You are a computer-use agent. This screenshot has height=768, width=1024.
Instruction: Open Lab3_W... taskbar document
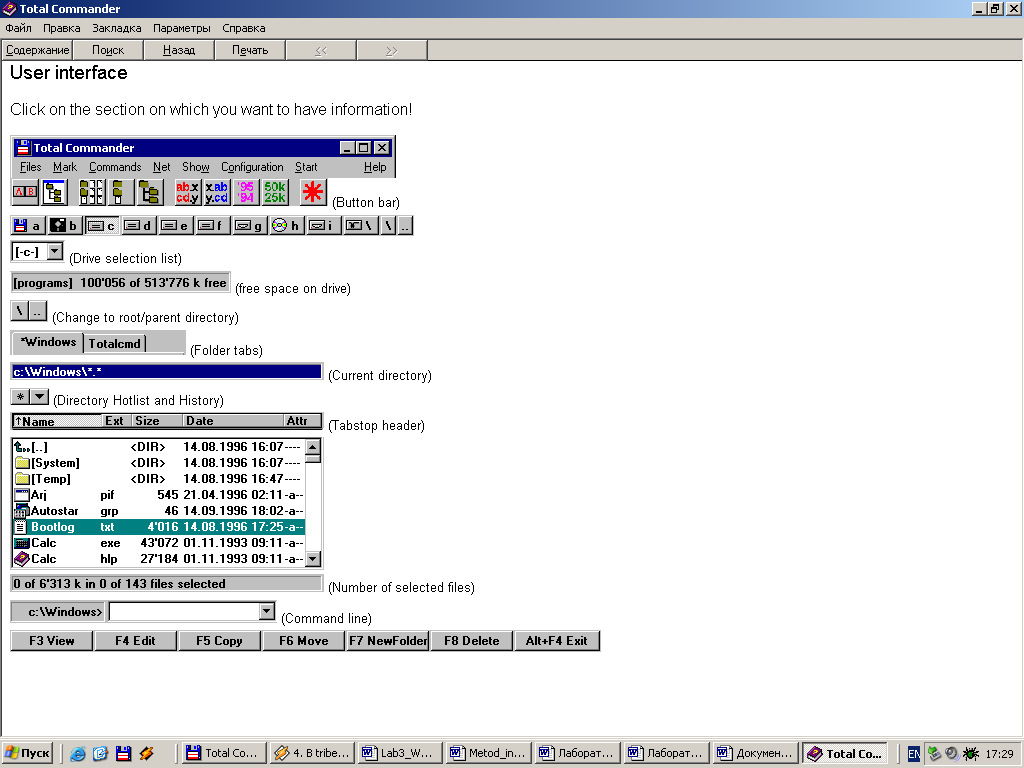[x=400, y=753]
